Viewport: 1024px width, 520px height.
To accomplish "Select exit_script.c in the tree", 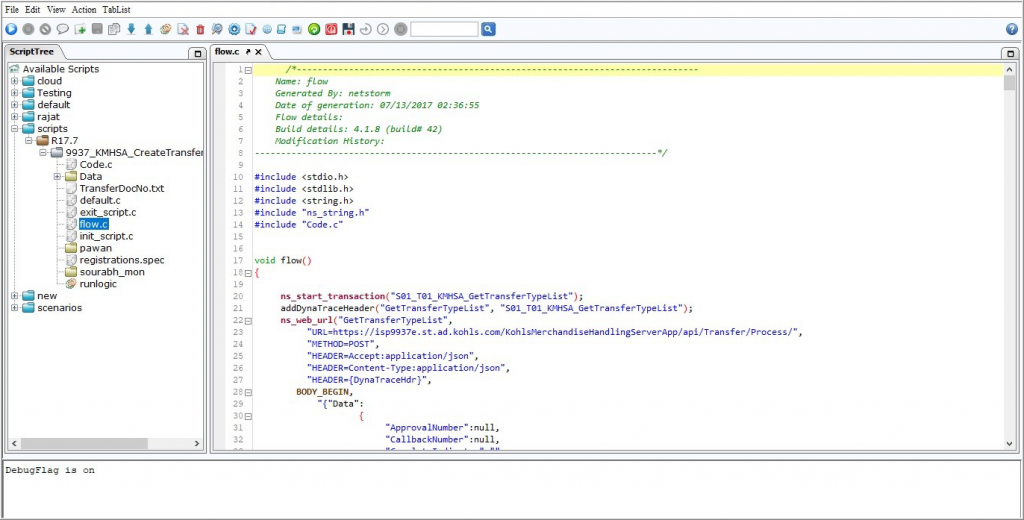I will [108, 212].
